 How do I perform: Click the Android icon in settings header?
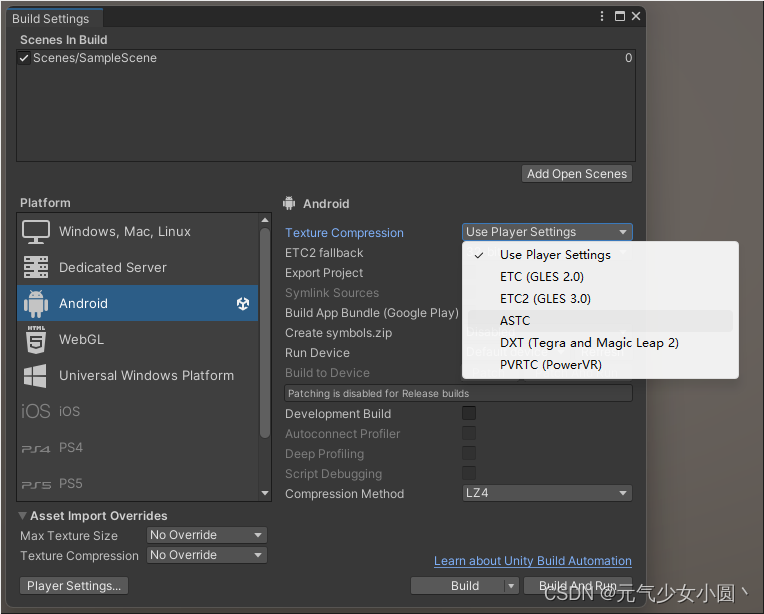point(289,203)
